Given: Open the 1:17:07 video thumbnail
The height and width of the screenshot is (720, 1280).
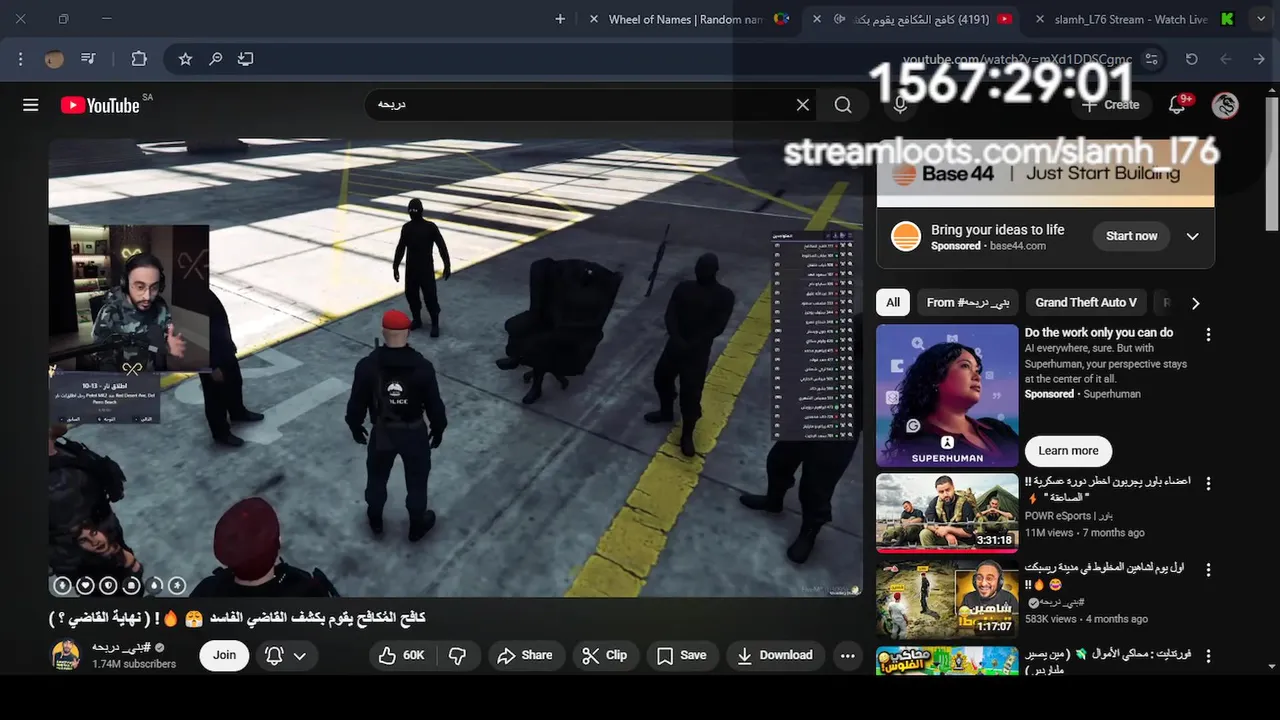Looking at the screenshot, I should (x=947, y=599).
